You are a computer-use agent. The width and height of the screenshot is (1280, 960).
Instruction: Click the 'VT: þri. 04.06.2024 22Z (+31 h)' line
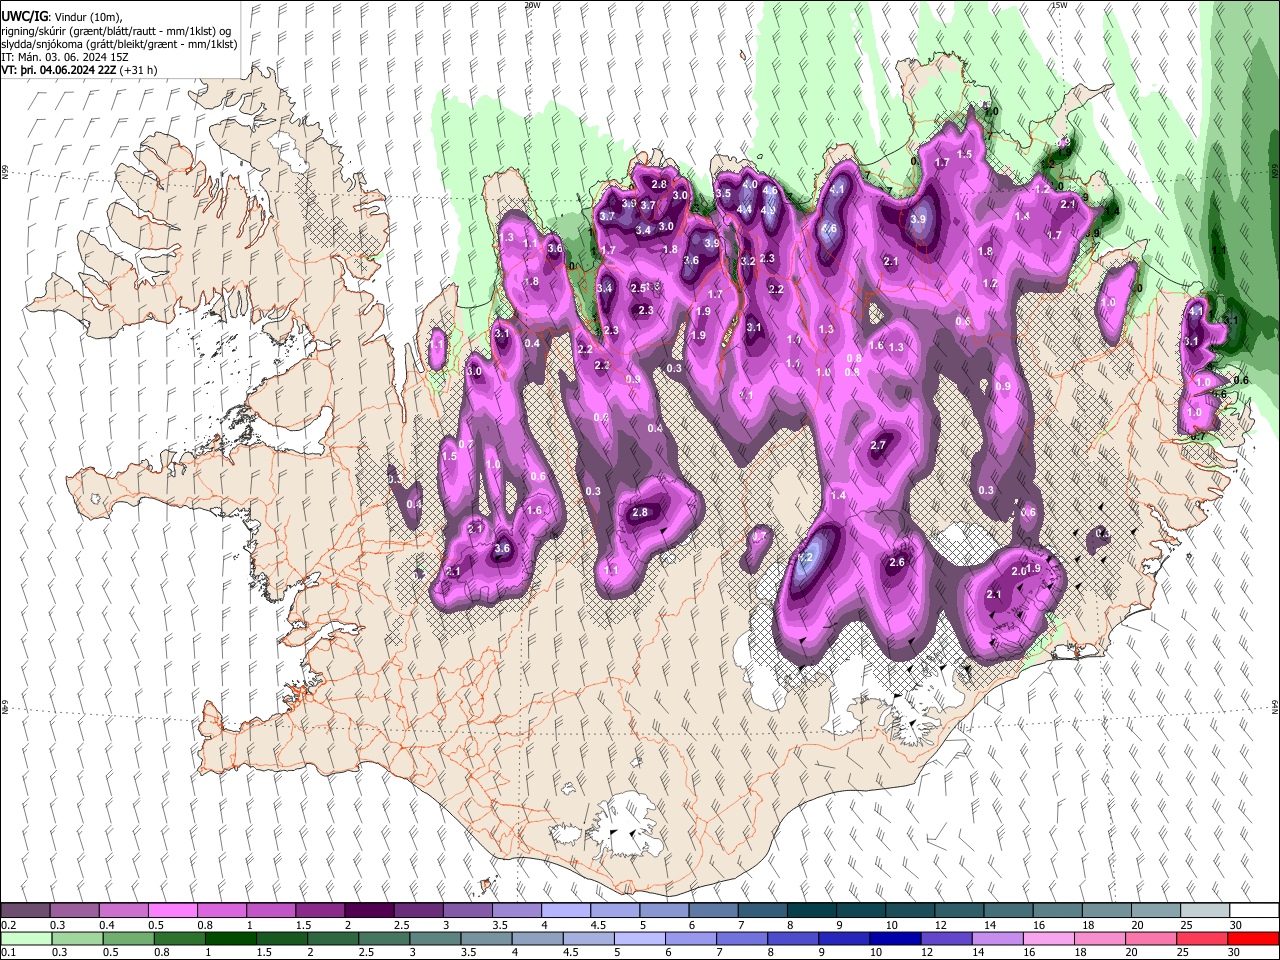point(78,70)
